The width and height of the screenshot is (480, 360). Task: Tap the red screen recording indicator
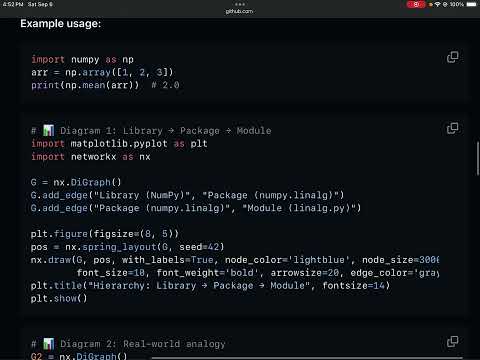tap(416, 4)
